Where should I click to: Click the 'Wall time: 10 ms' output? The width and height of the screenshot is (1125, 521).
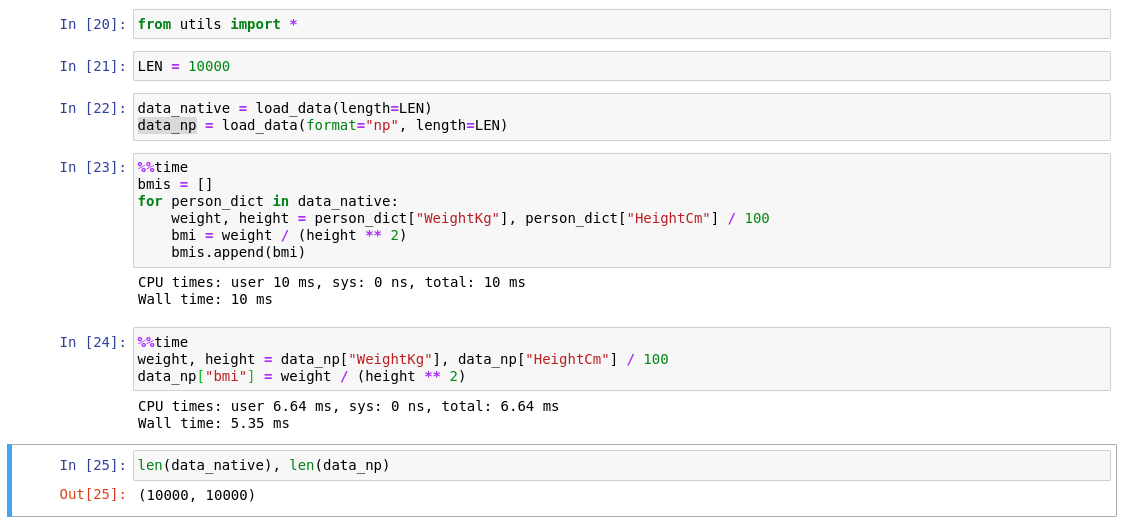205,299
